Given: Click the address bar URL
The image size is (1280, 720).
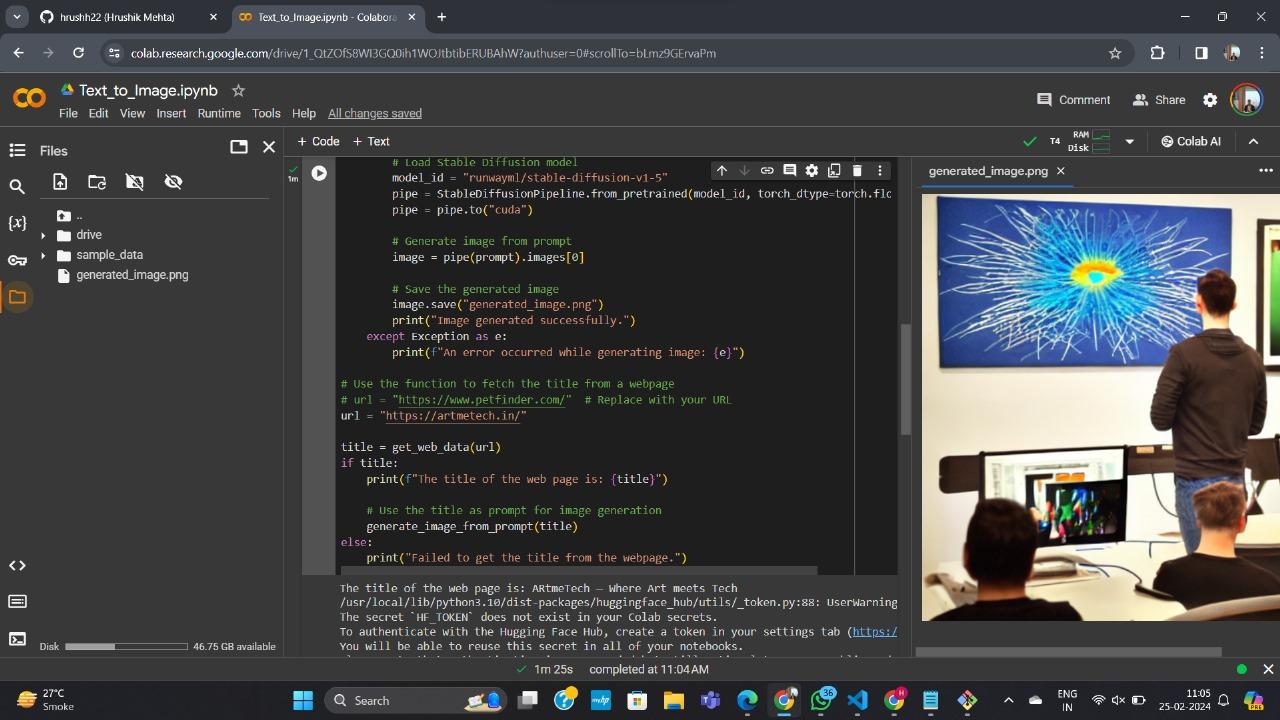Looking at the screenshot, I should 423,53.
